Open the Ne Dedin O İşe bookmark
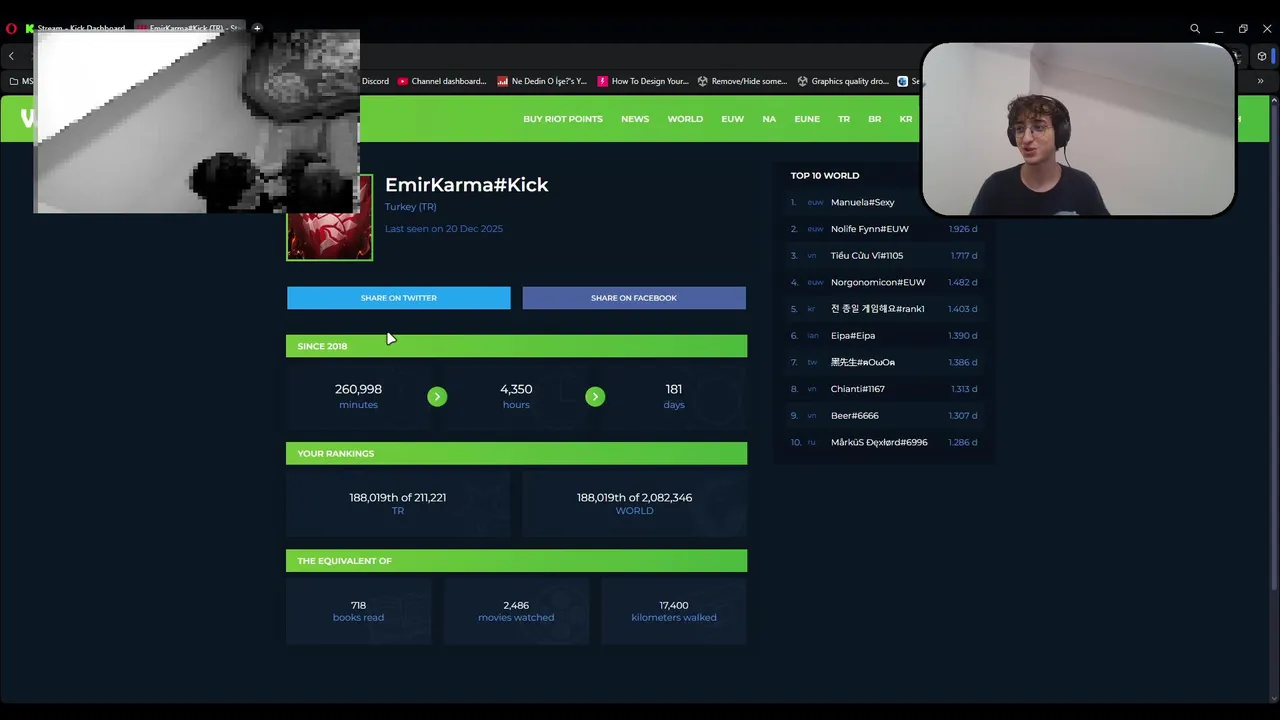The height and width of the screenshot is (720, 1280). [x=542, y=81]
